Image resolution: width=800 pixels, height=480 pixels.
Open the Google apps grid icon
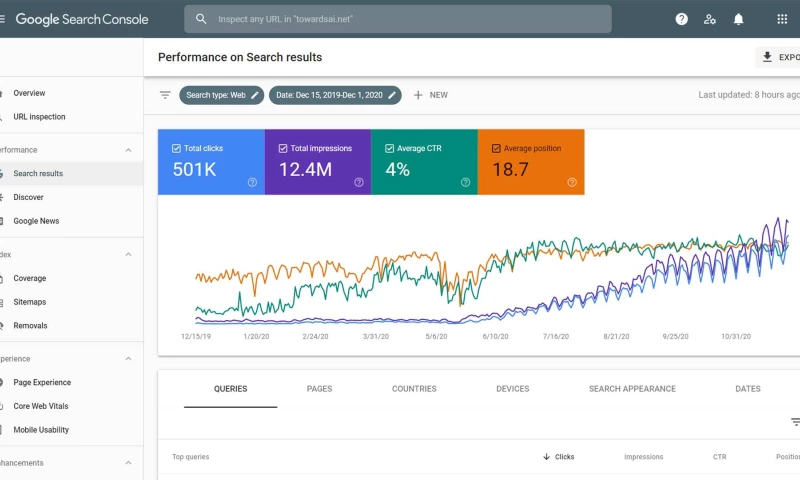pos(782,19)
